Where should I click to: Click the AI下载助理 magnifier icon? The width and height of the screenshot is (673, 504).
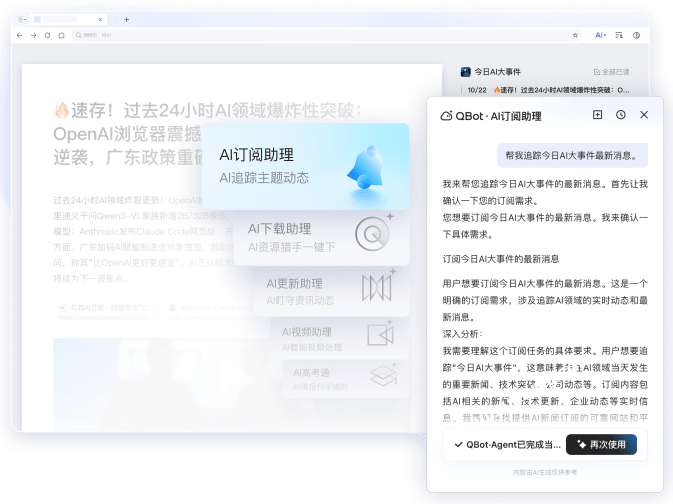click(373, 234)
